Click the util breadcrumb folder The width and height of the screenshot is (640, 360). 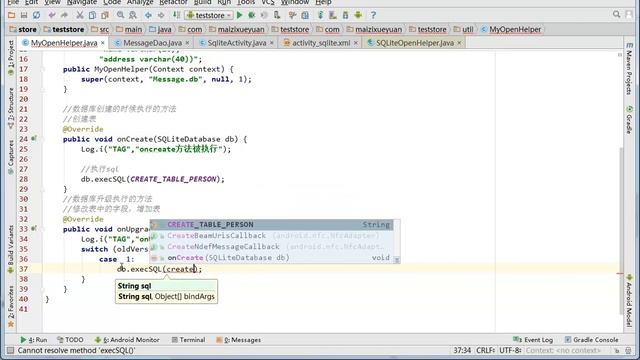tap(464, 29)
